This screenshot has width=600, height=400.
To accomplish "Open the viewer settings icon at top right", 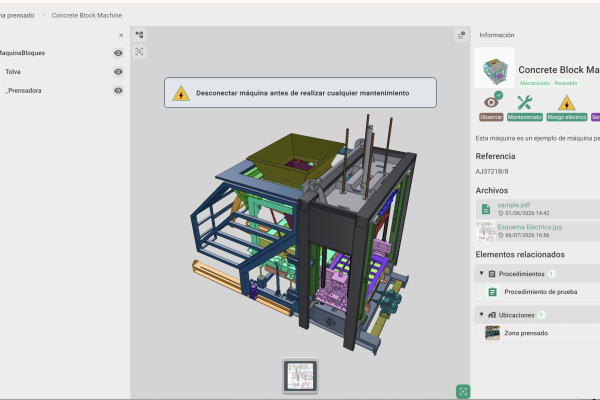I will click(x=461, y=36).
